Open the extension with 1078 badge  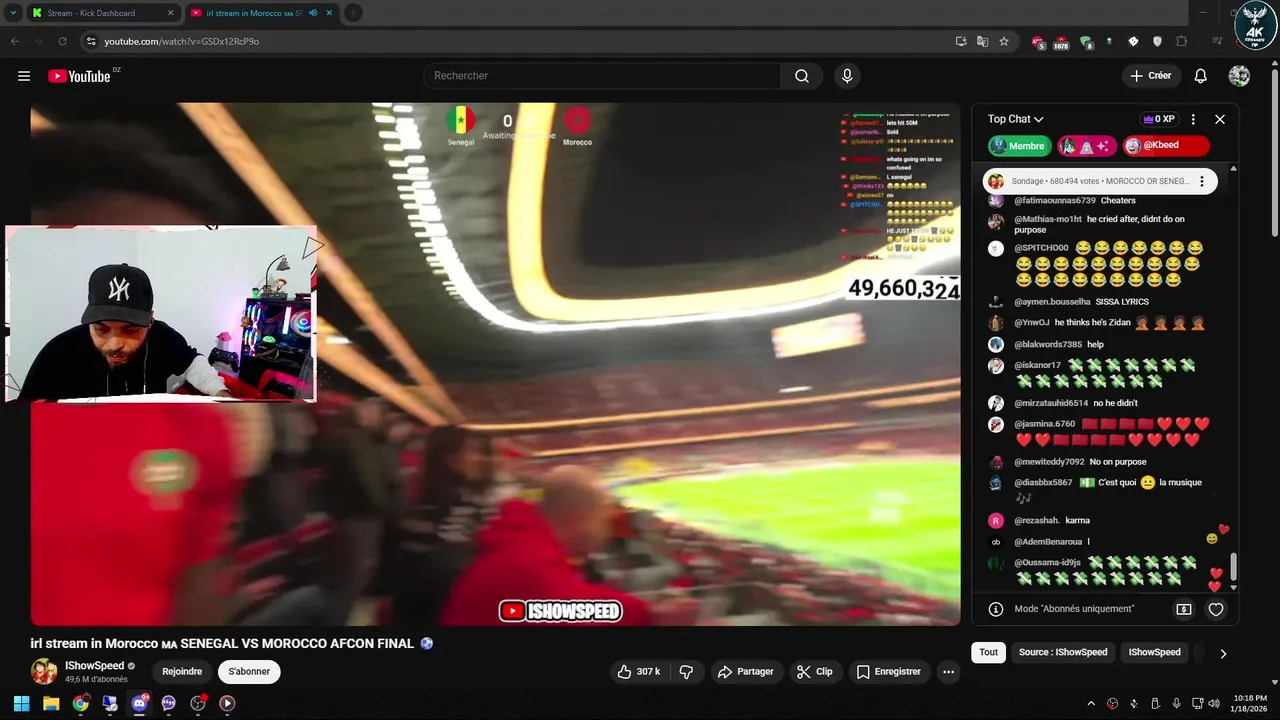coord(1062,42)
